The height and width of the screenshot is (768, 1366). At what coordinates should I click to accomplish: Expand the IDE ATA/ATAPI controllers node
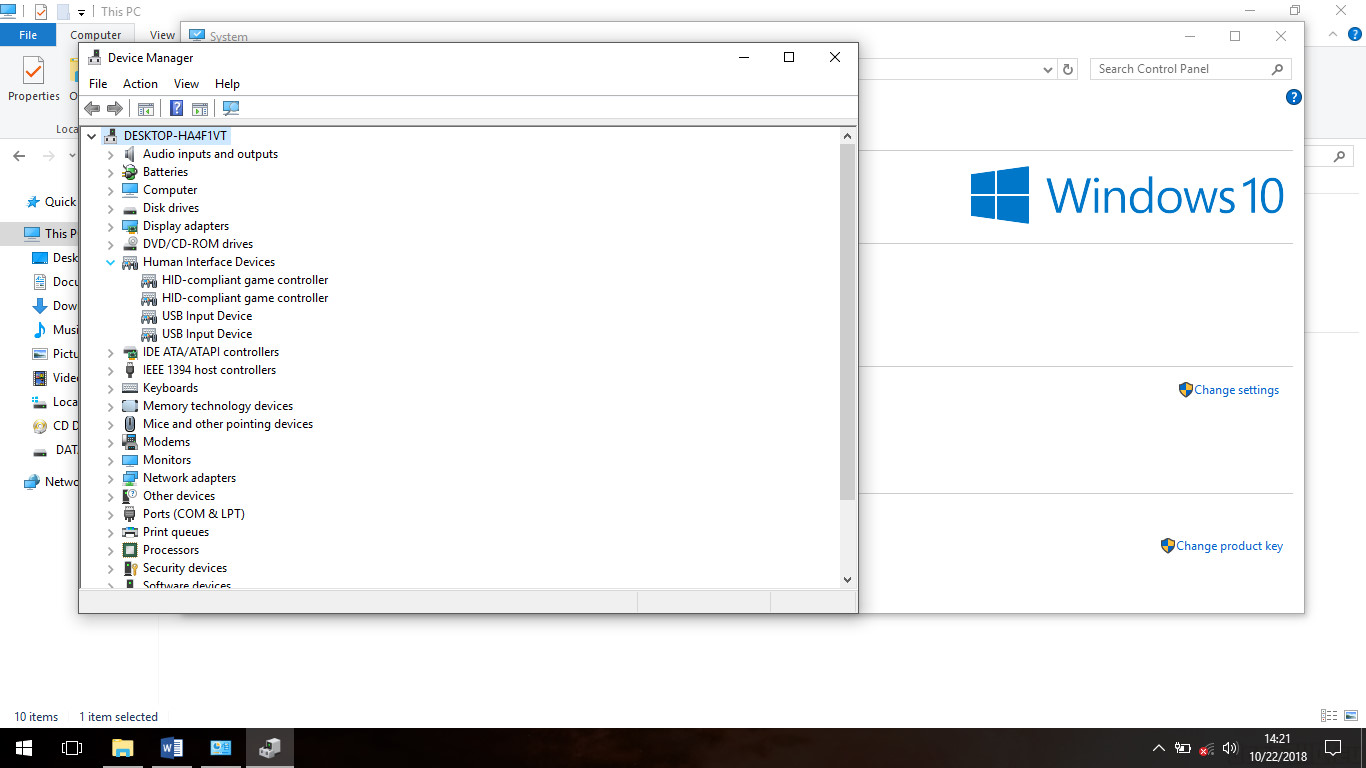[111, 352]
